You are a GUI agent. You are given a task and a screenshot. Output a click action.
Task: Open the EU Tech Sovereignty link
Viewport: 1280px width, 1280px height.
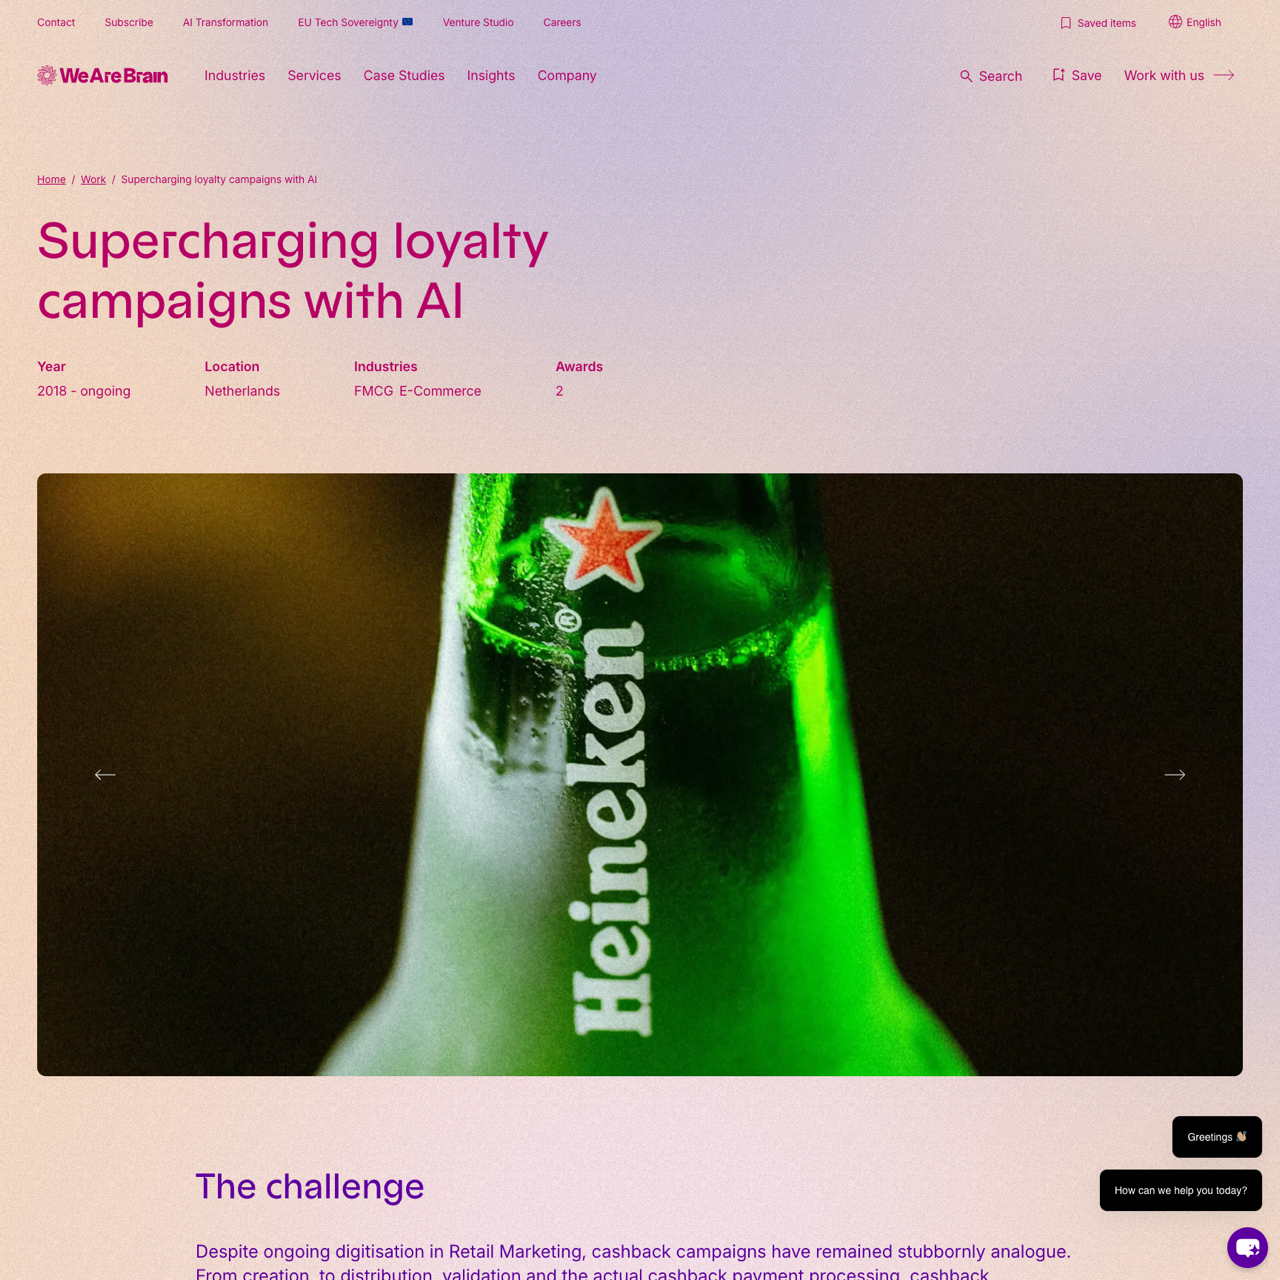355,22
